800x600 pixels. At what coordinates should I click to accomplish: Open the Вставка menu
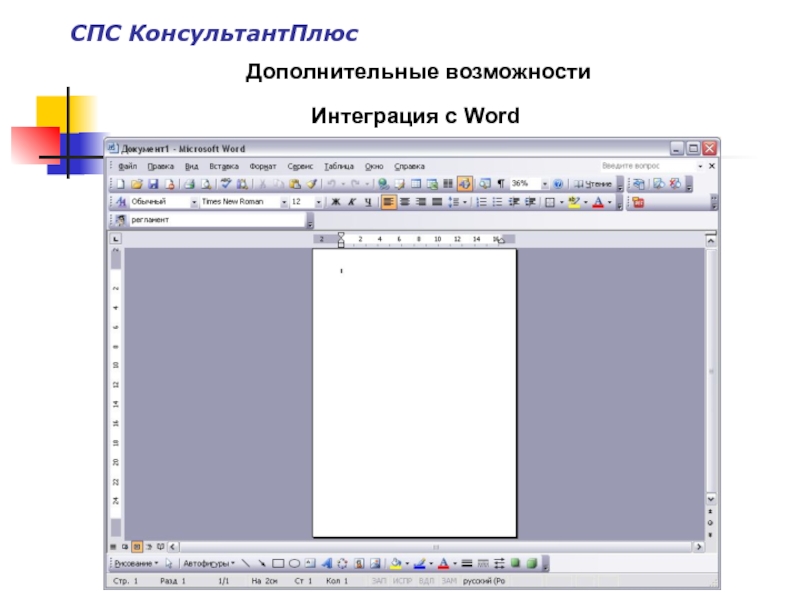point(224,166)
